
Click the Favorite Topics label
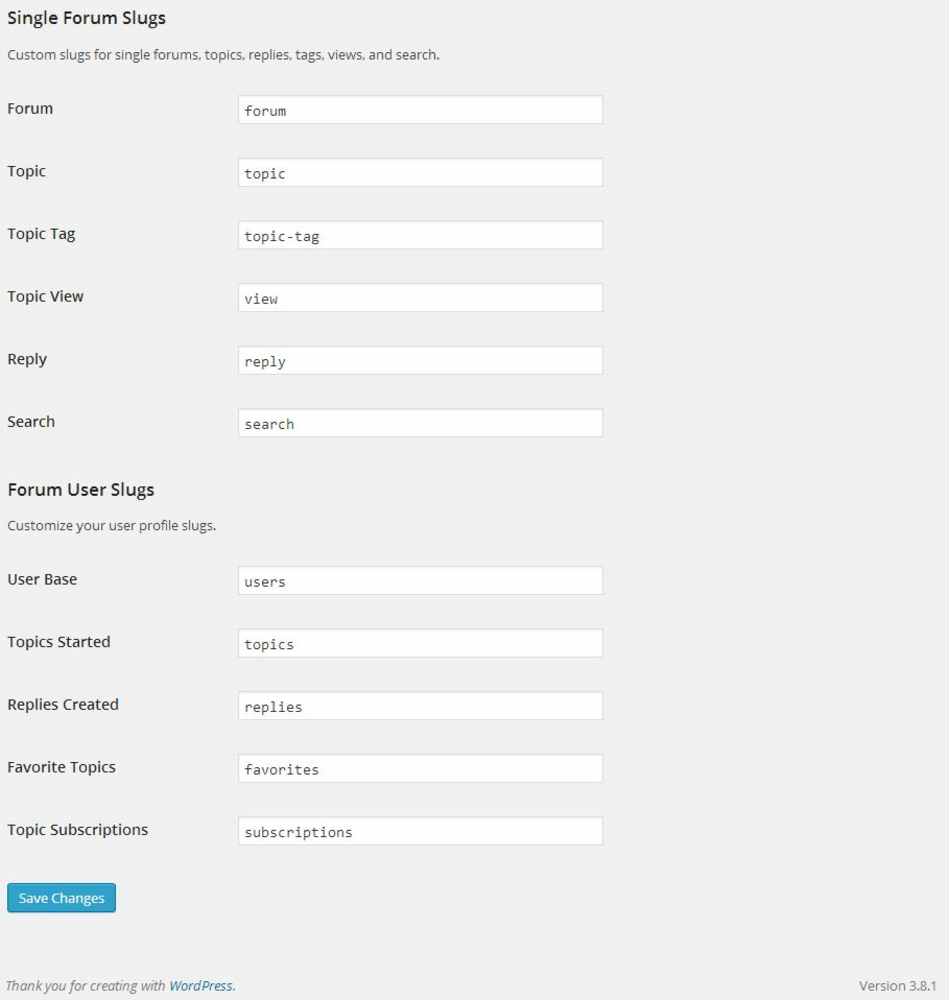click(x=61, y=767)
